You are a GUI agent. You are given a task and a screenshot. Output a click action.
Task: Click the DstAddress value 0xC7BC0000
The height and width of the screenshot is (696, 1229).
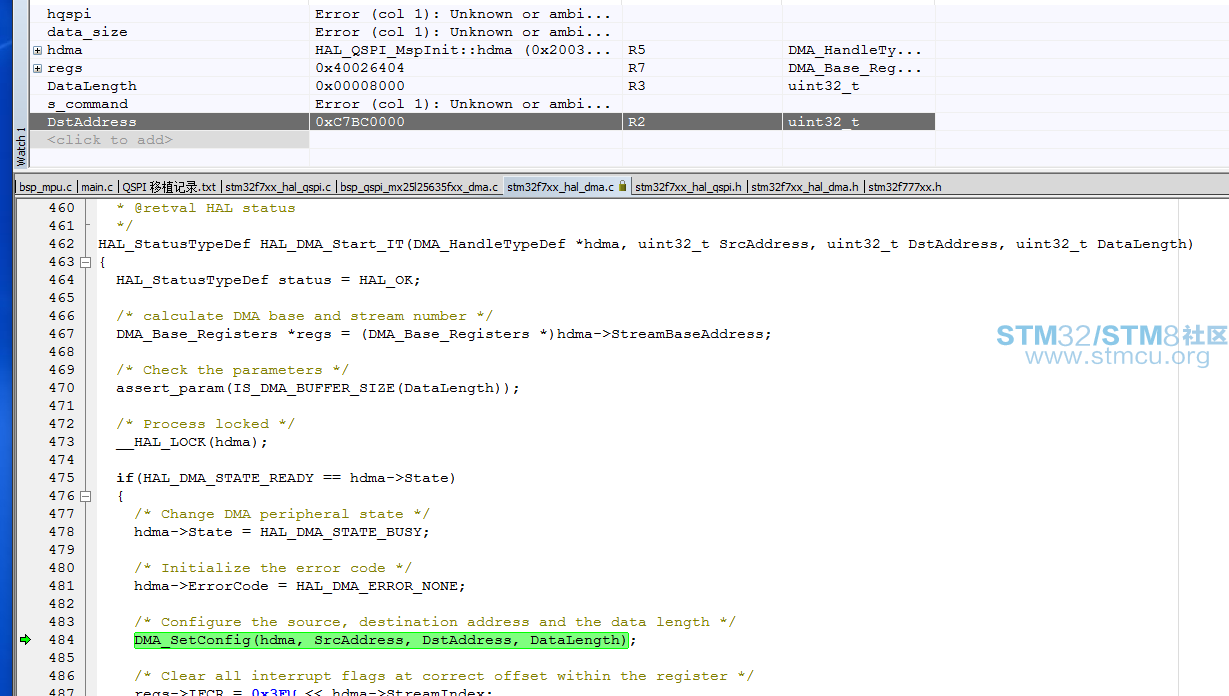[360, 122]
